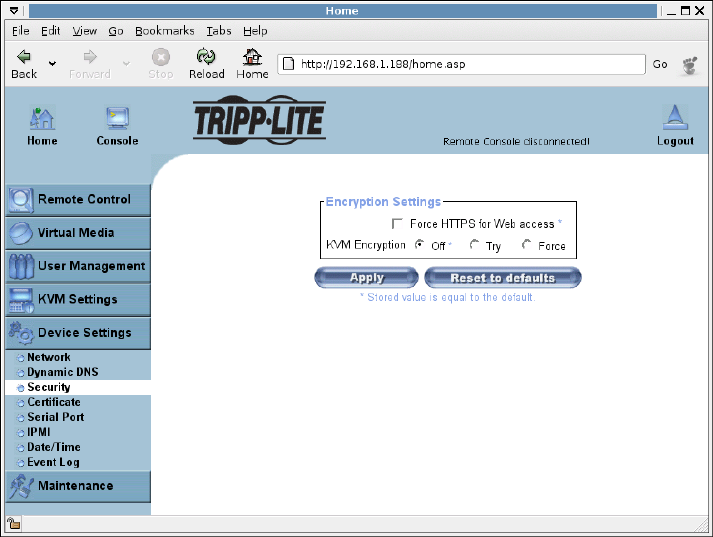Image resolution: width=713 pixels, height=537 pixels.
Task: Open the View menu
Action: (x=85, y=31)
